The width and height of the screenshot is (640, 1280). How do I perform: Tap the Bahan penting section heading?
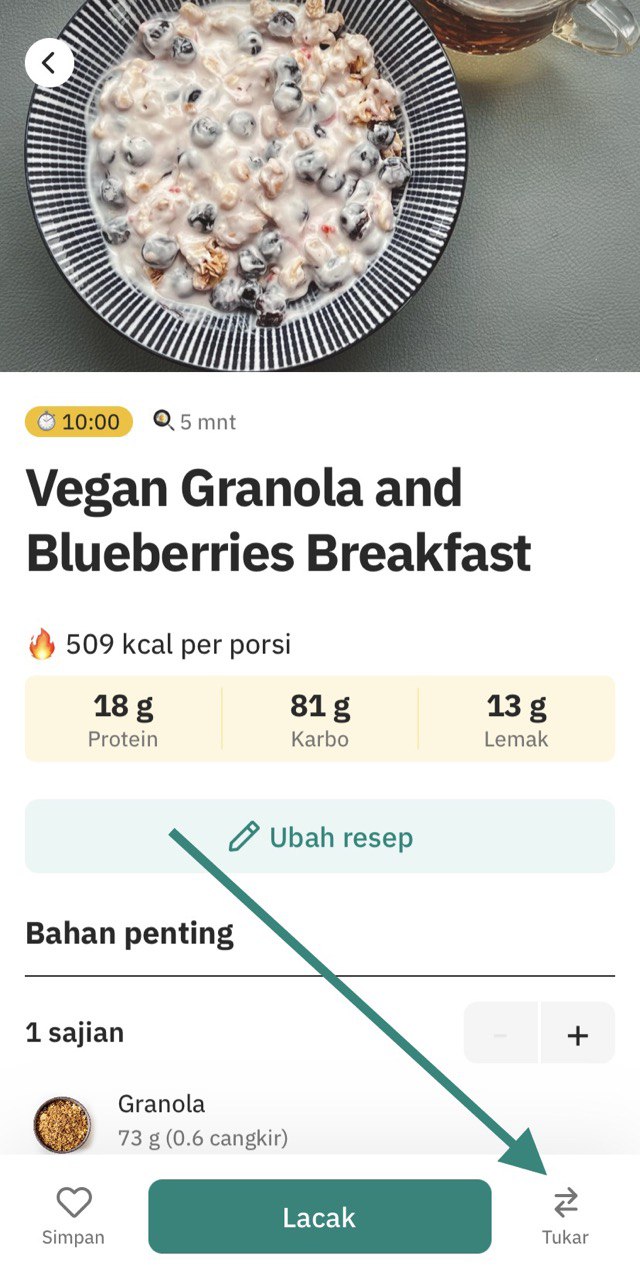pyautogui.click(x=129, y=933)
